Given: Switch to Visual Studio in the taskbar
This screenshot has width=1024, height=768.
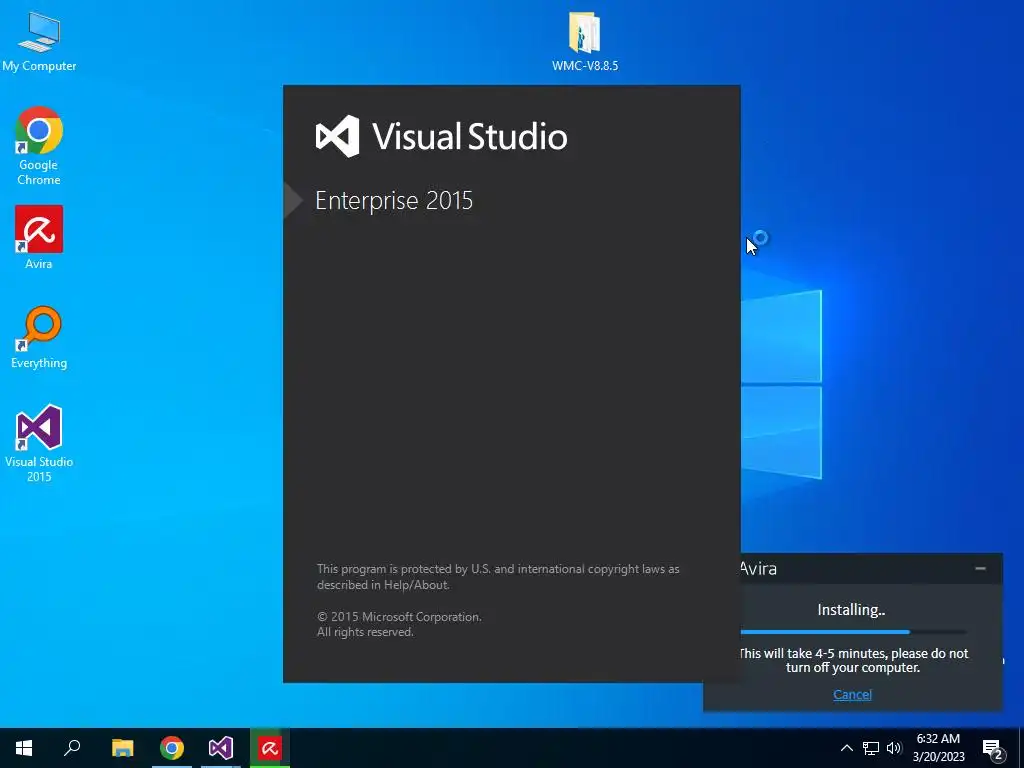Looking at the screenshot, I should coord(221,748).
